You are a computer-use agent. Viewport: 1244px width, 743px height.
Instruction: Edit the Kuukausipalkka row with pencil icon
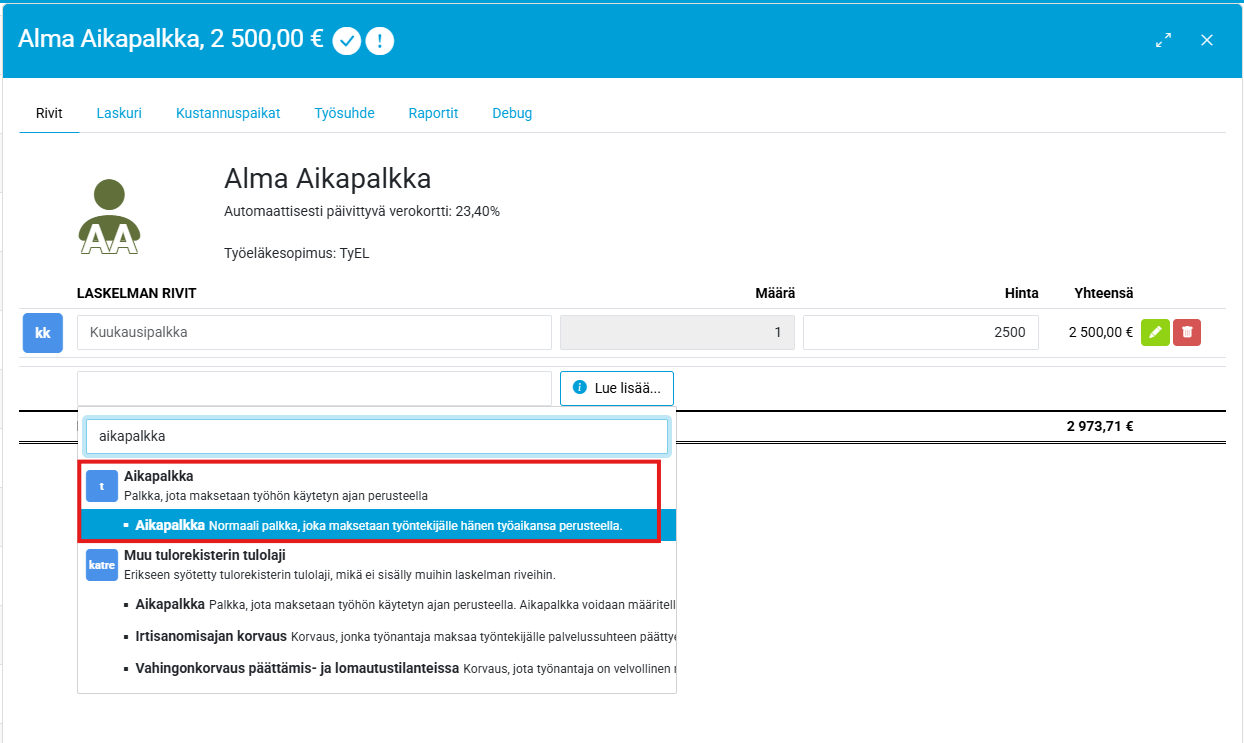click(x=1155, y=333)
